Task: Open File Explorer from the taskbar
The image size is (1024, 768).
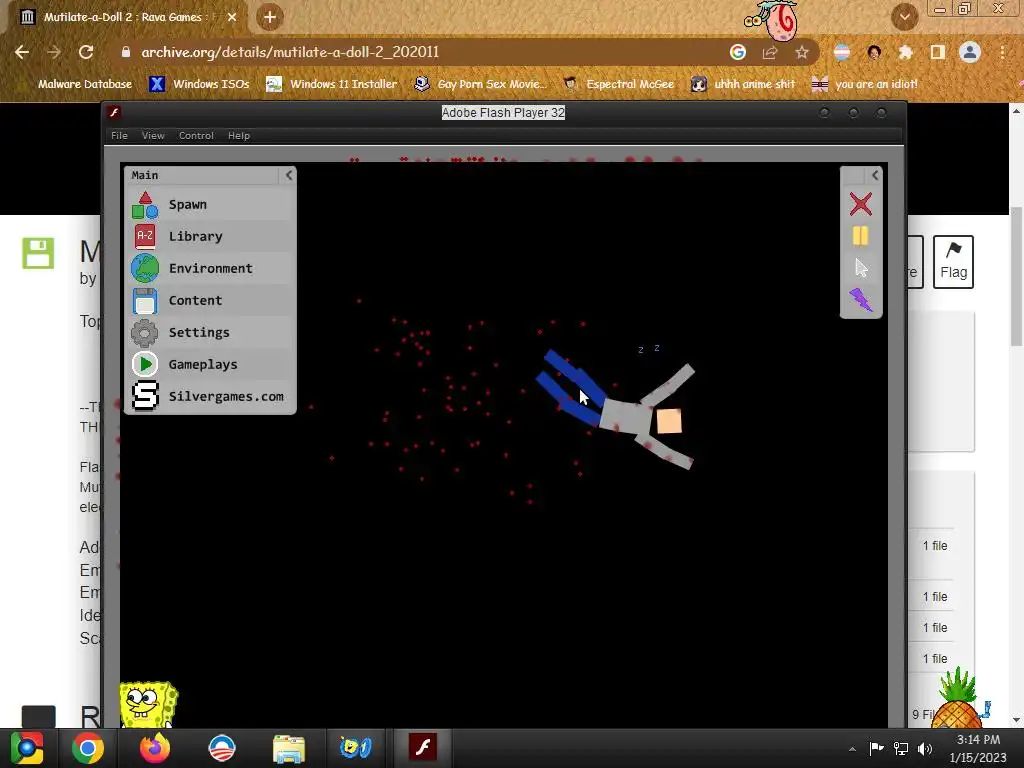Action: [x=289, y=748]
